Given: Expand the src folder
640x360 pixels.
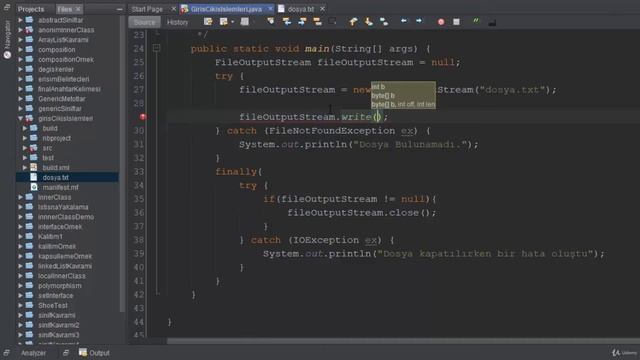Looking at the screenshot, I should [x=25, y=148].
